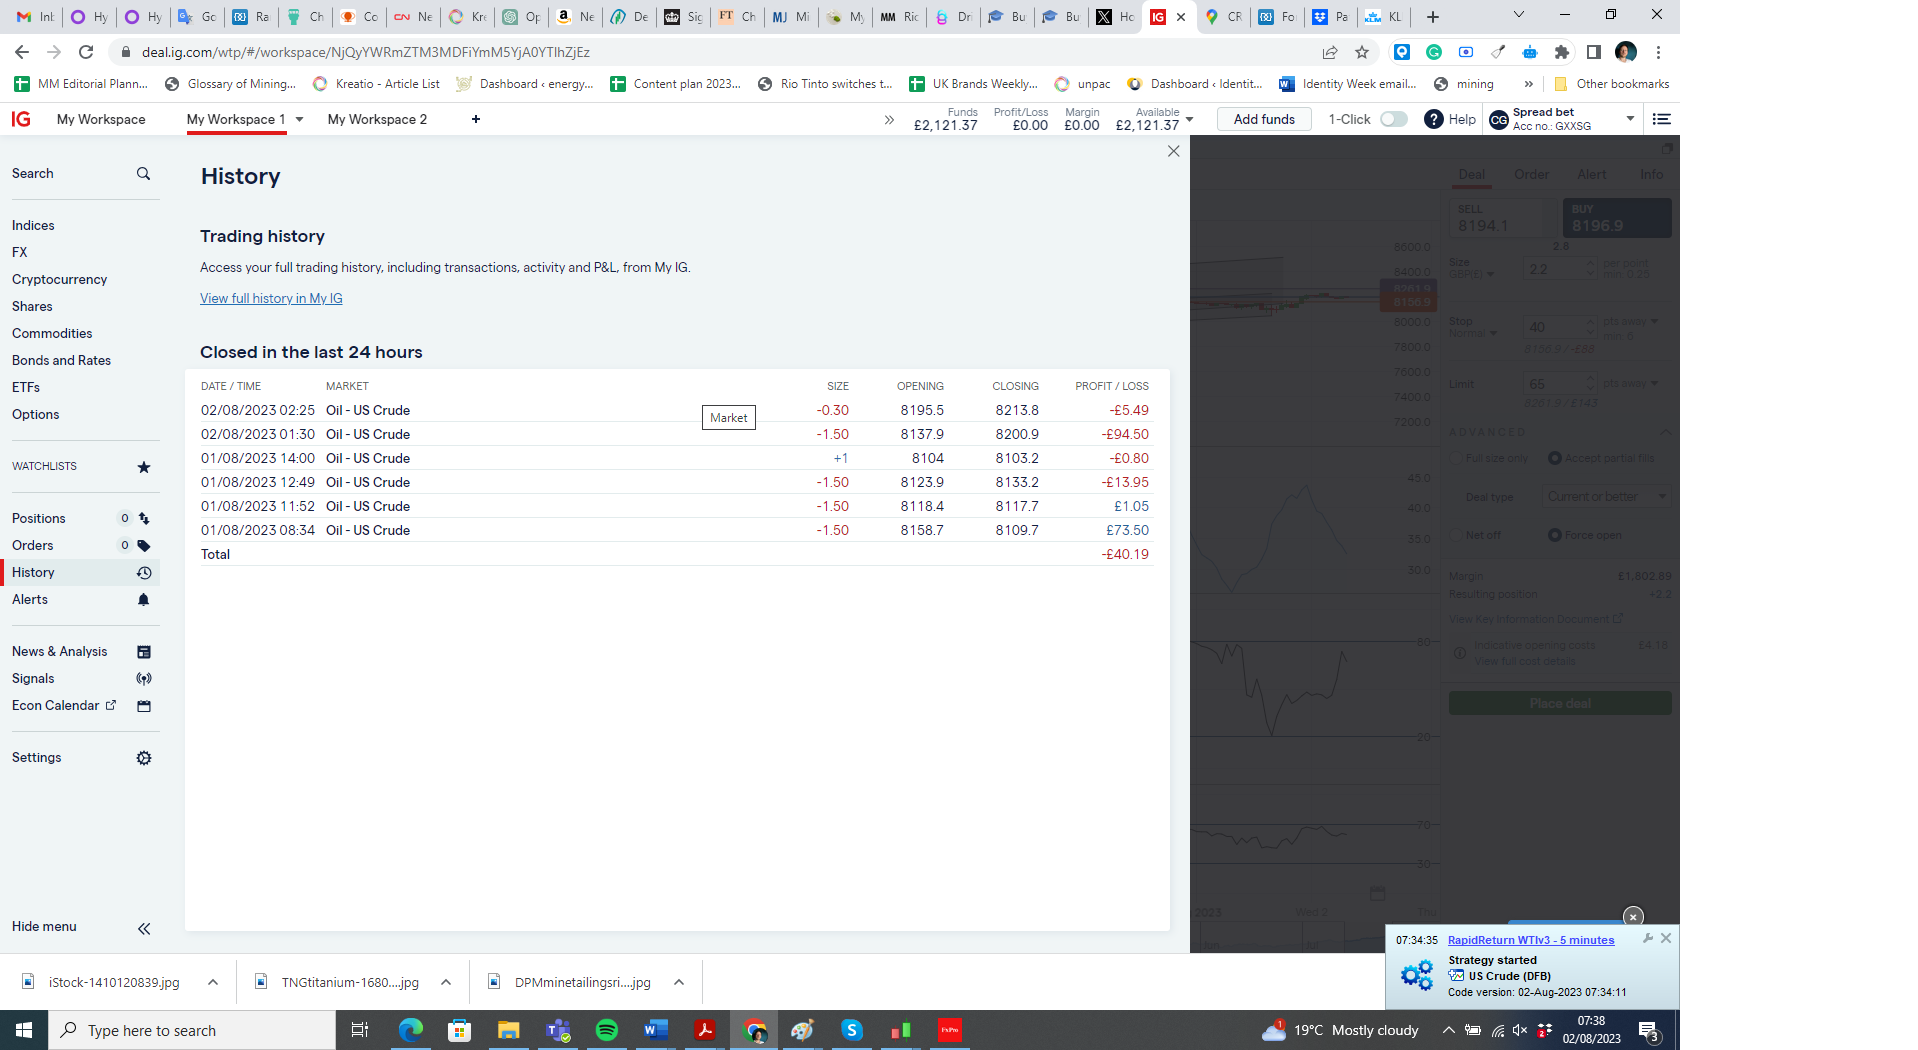Collapse the Advanced section in the deal ticket

coord(1665,432)
